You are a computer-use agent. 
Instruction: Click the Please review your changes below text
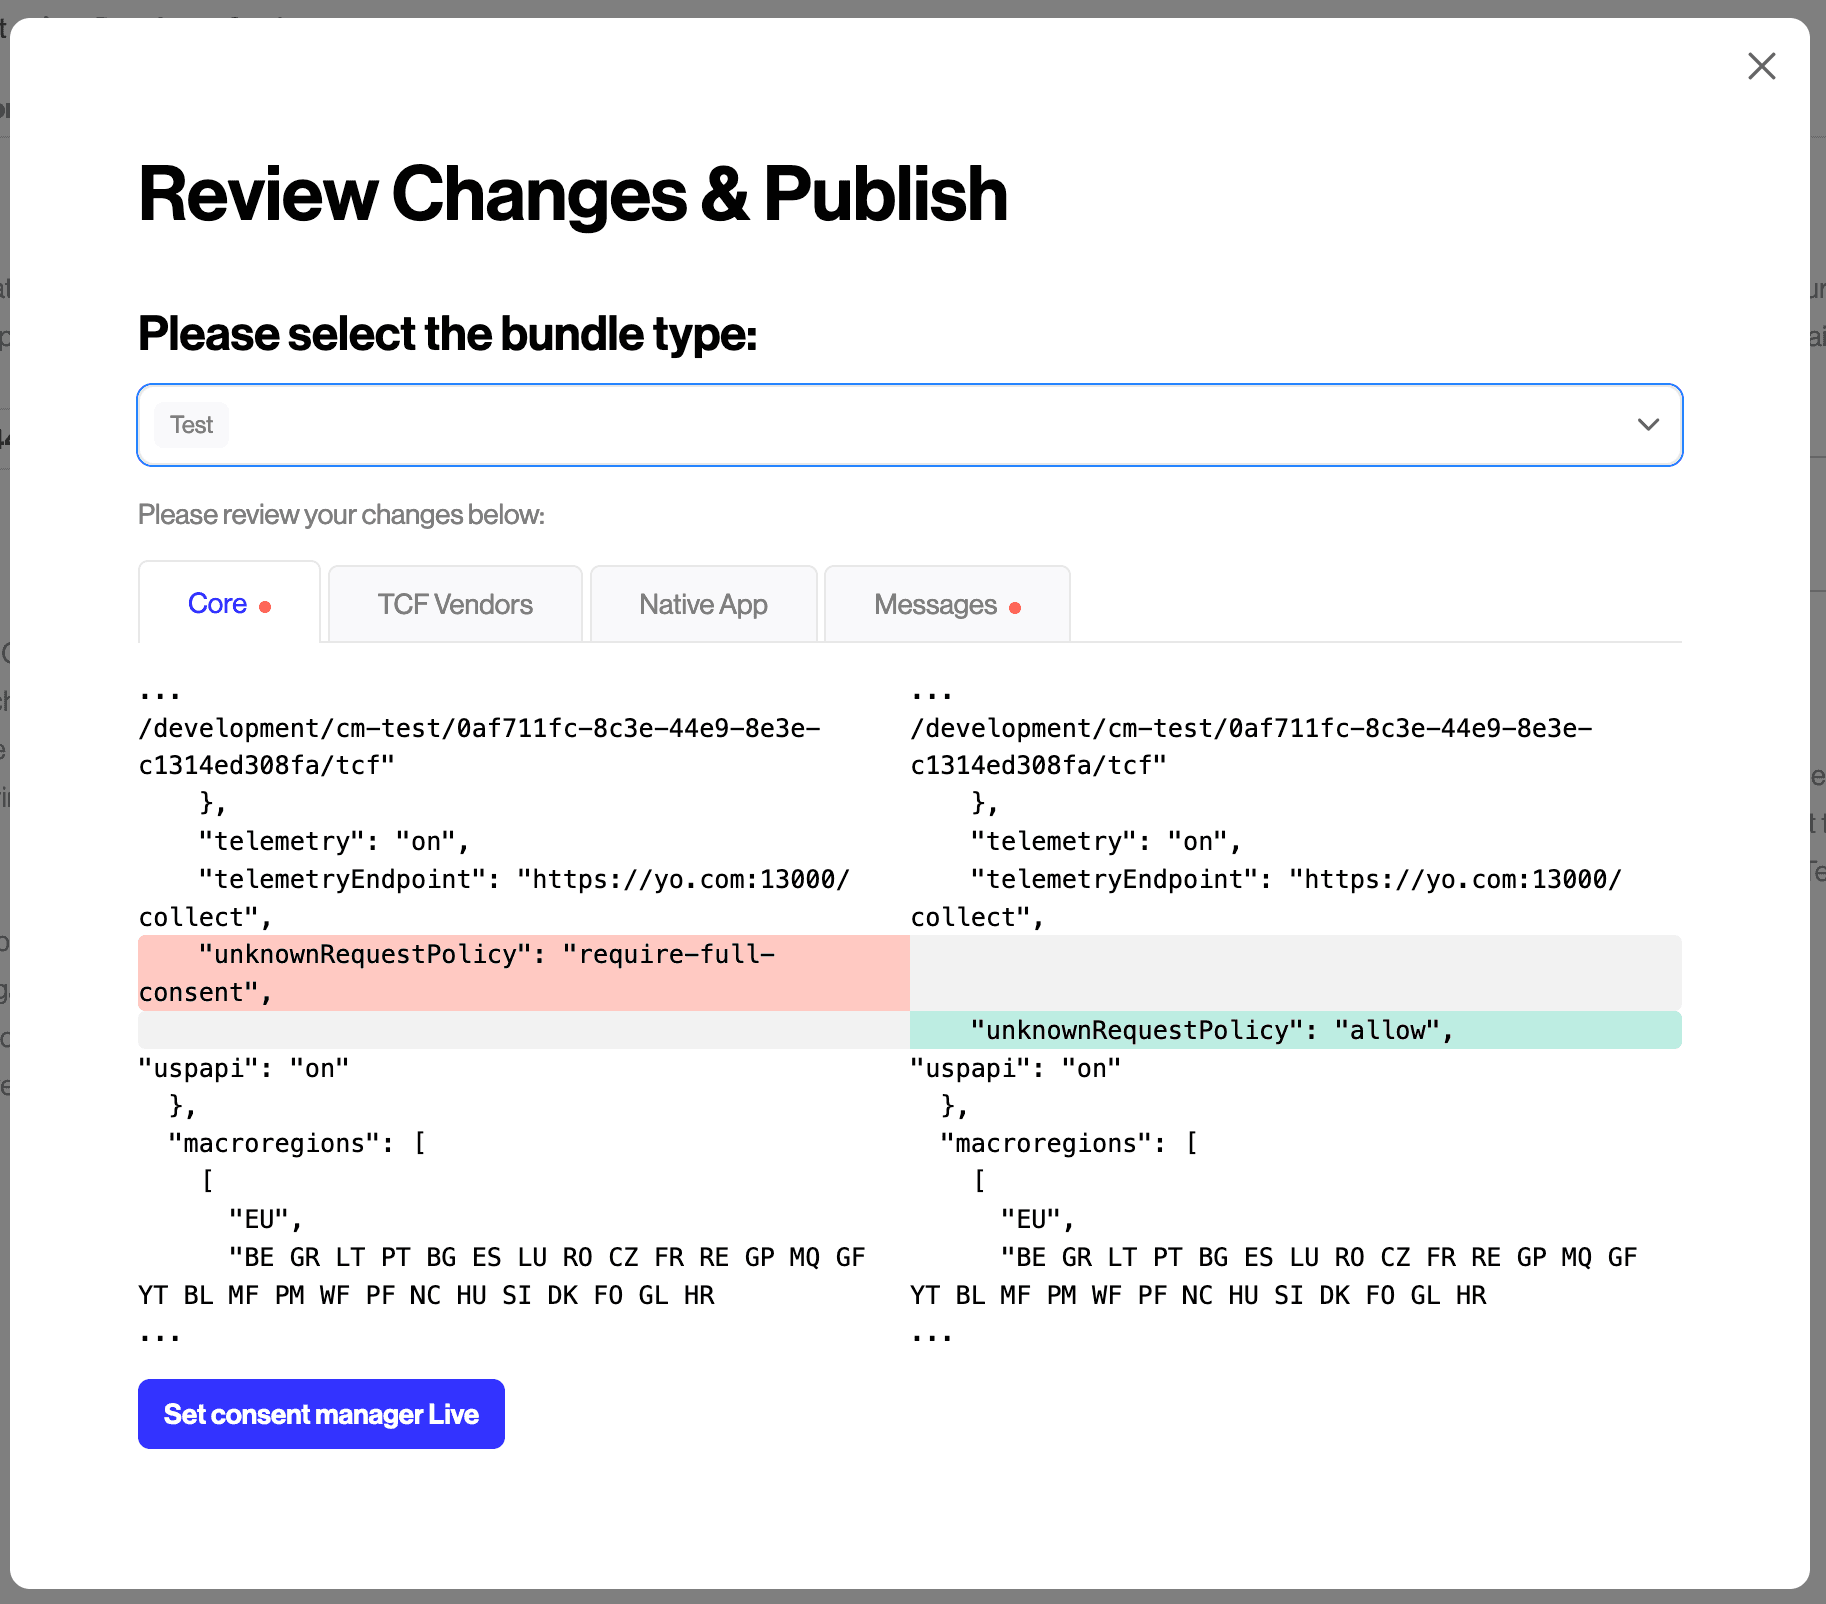pos(341,514)
